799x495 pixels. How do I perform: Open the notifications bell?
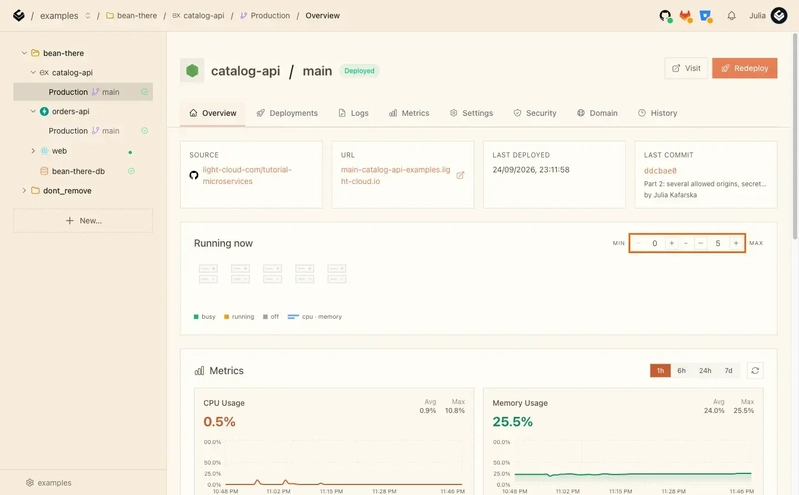coord(731,16)
